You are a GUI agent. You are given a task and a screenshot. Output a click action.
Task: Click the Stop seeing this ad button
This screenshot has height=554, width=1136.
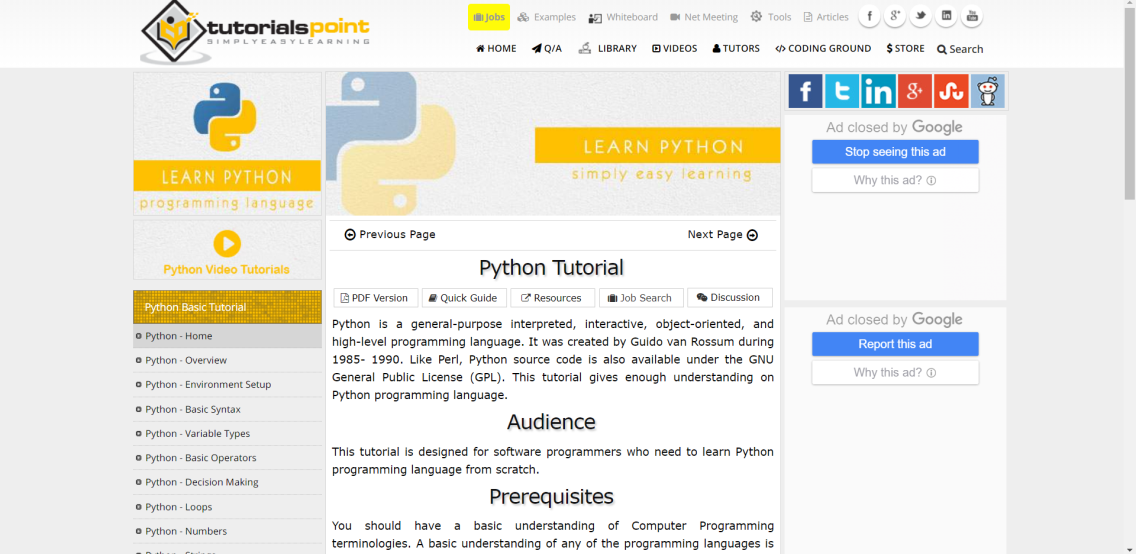[895, 152]
